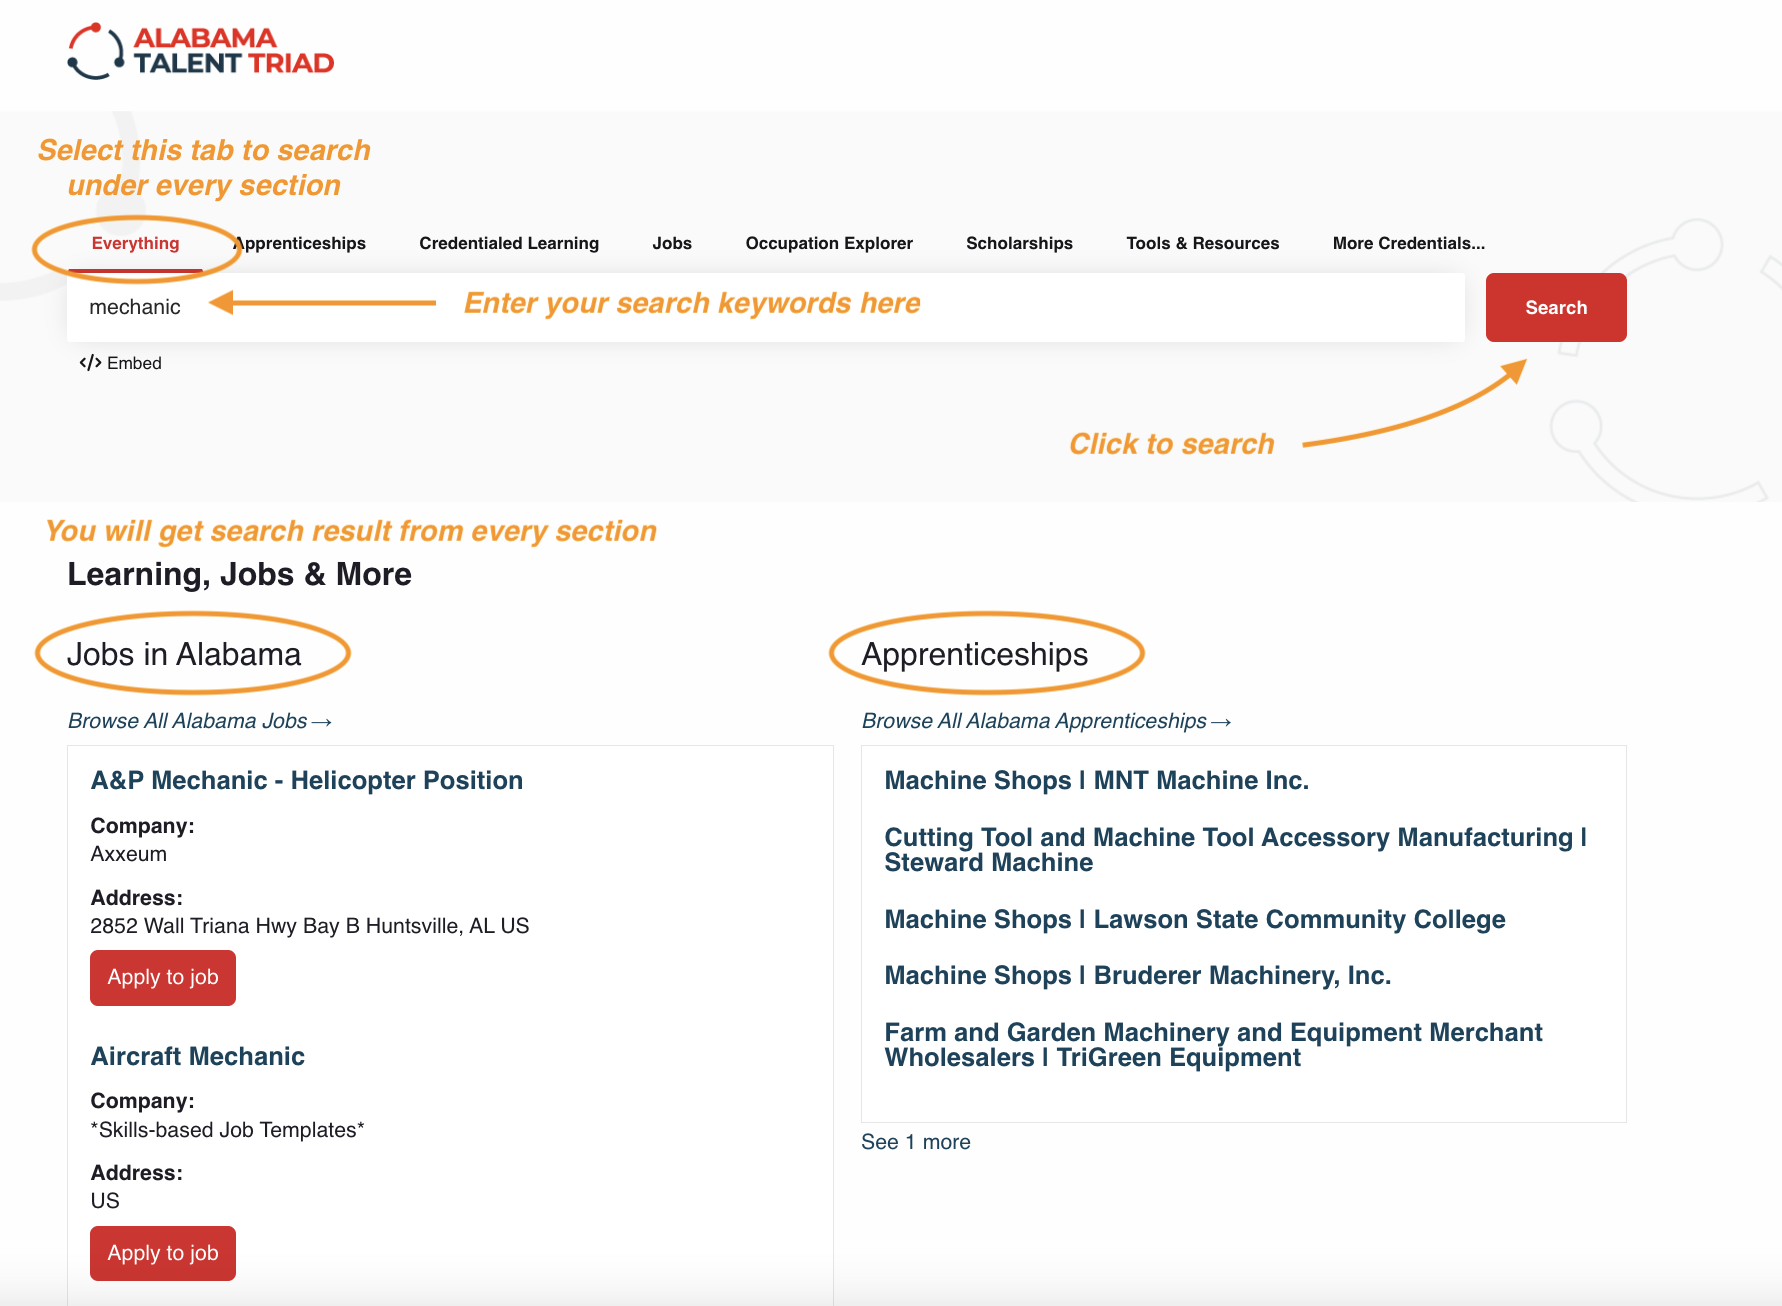Open Lawson State Community College apprenticeship

(x=1194, y=919)
